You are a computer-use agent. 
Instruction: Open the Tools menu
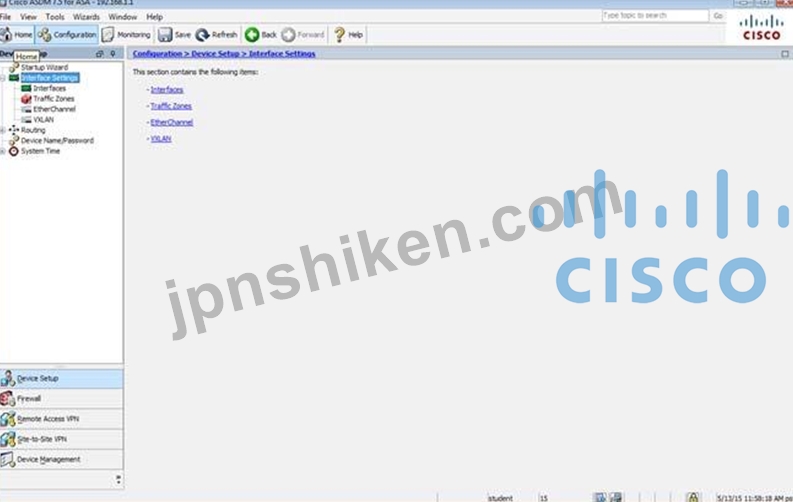point(55,17)
